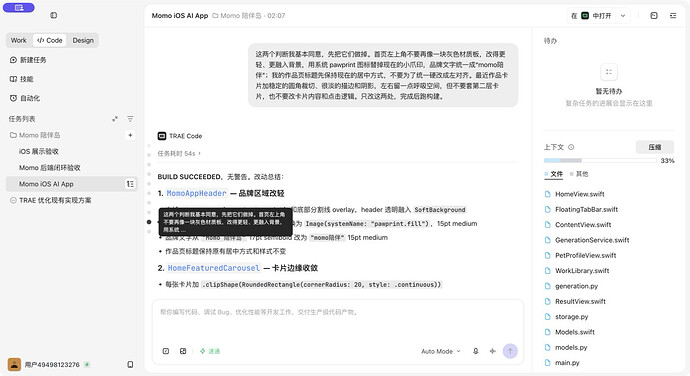This screenshot has height=376, width=690.
Task: Click the device icon at the sidebar bottom right
Action: click(x=130, y=365)
